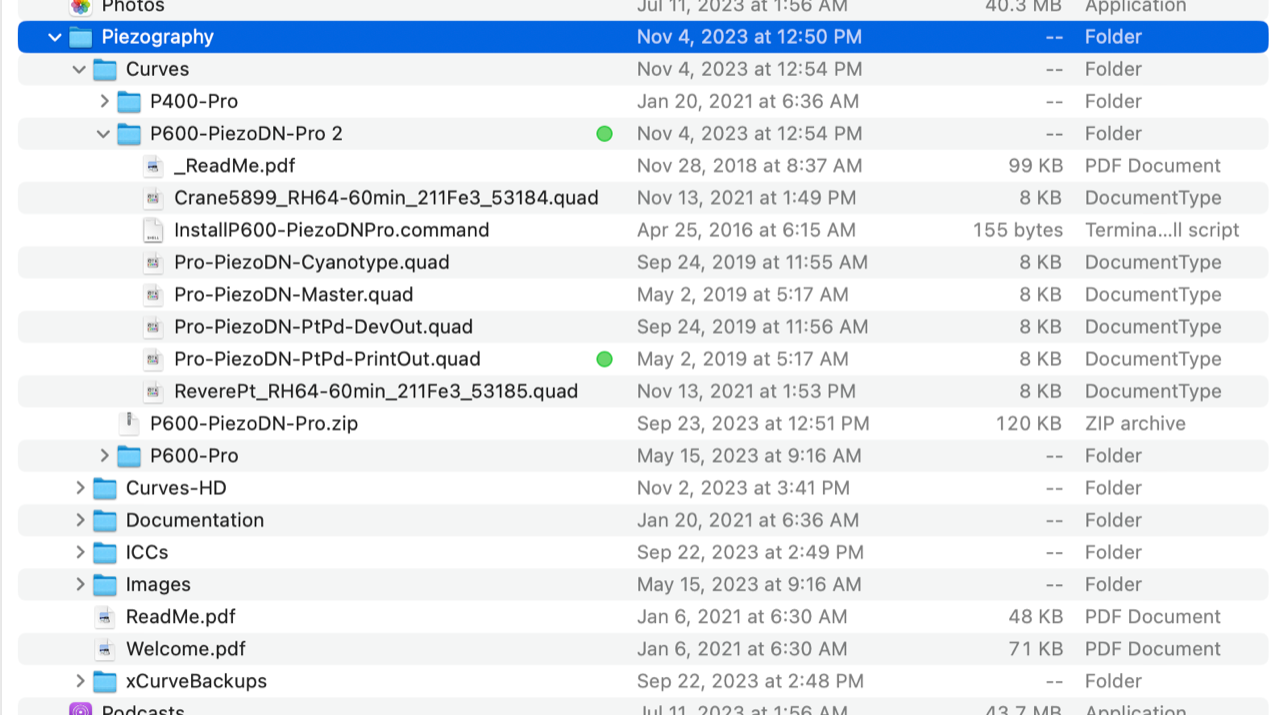Expand the ICCs folder

coord(80,552)
